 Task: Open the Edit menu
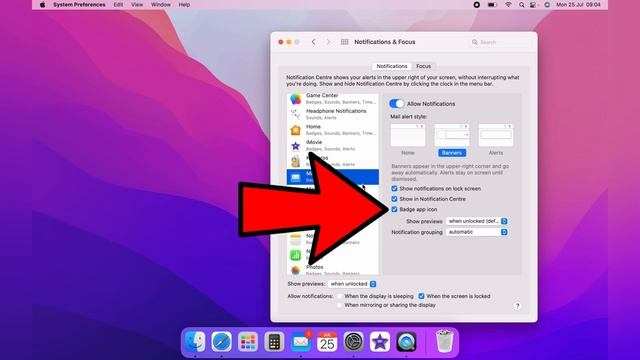118,5
